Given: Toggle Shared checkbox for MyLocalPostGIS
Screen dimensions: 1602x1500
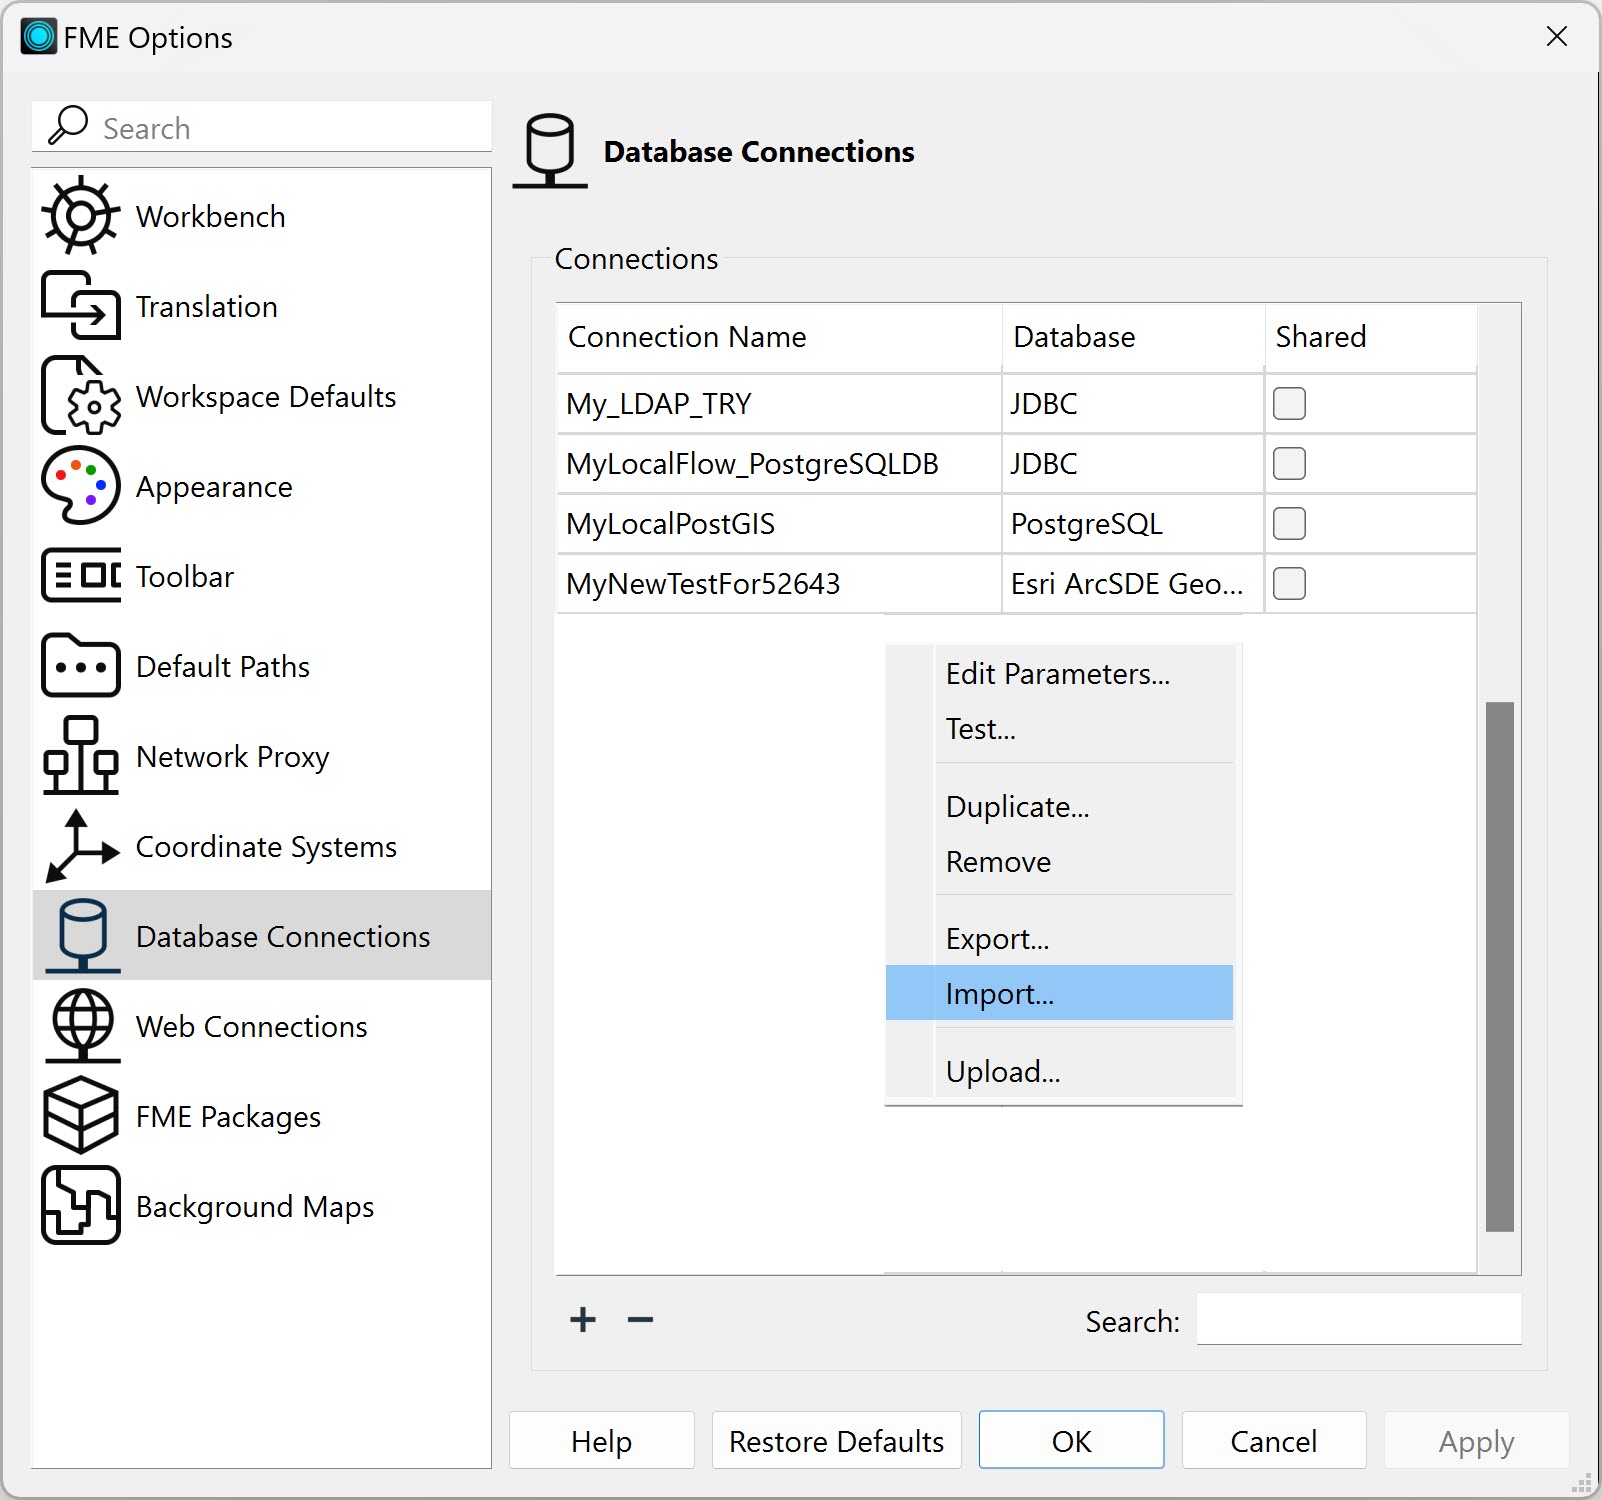Looking at the screenshot, I should click(x=1289, y=524).
